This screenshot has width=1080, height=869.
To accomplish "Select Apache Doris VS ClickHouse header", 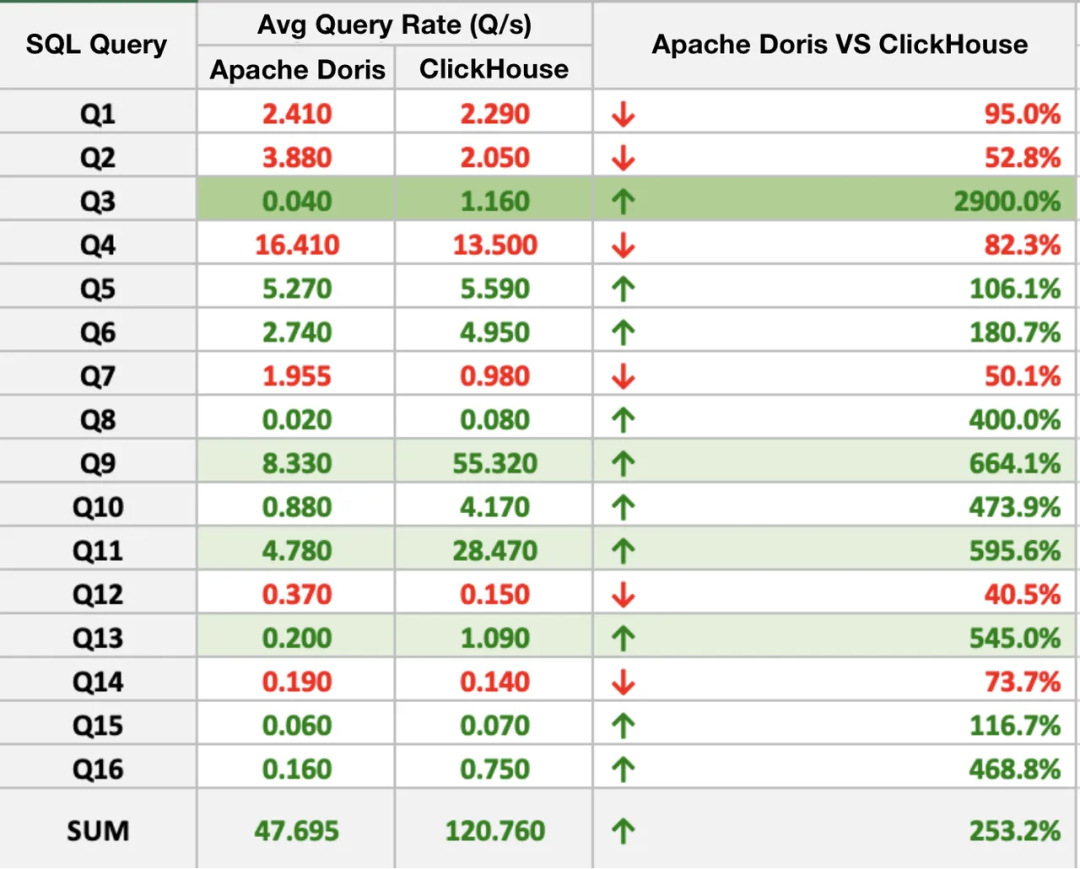I will pyautogui.click(x=839, y=45).
